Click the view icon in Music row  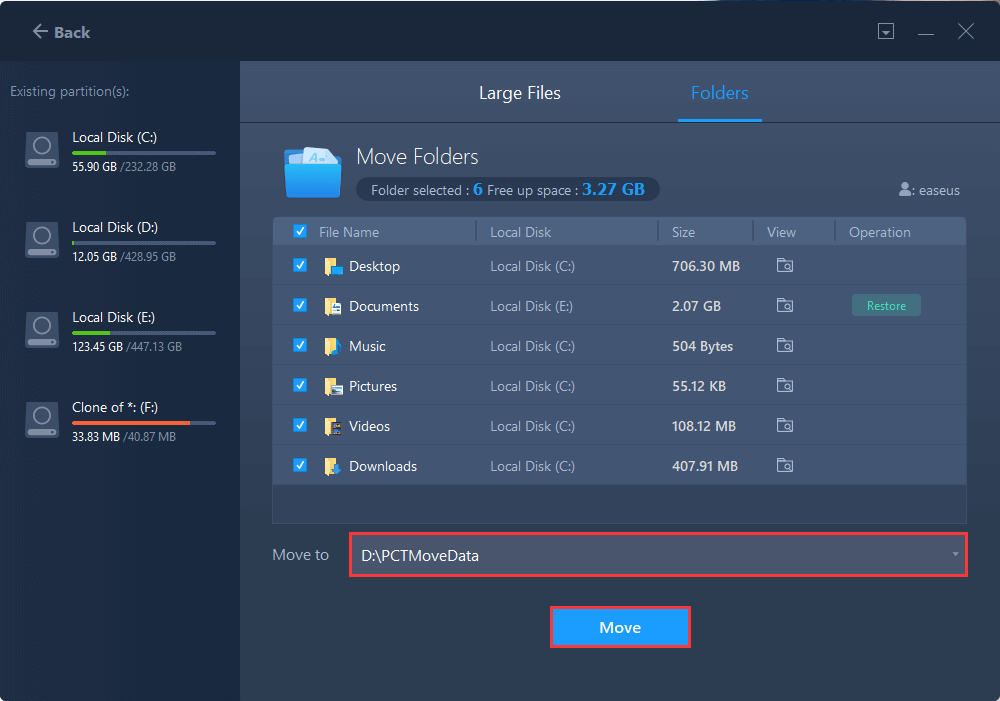[x=785, y=346]
